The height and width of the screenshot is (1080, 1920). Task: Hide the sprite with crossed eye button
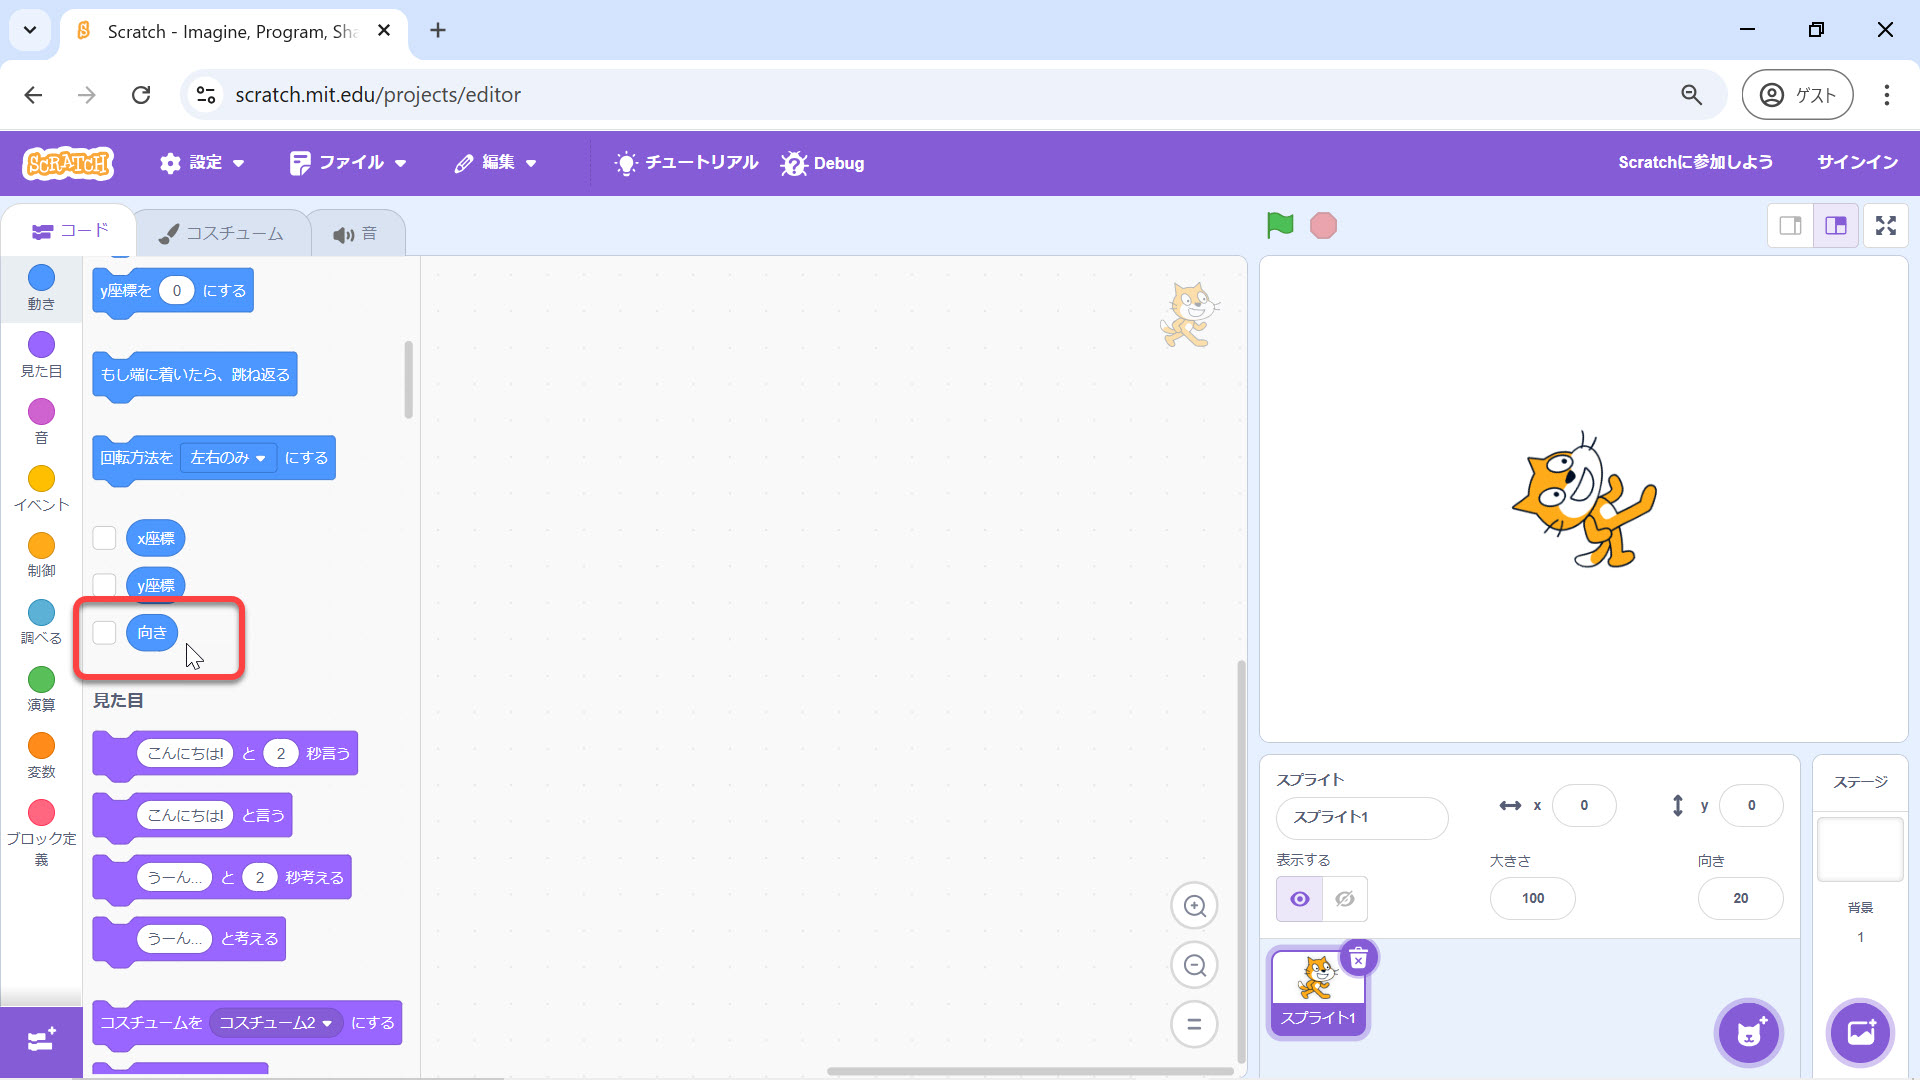pos(1345,899)
